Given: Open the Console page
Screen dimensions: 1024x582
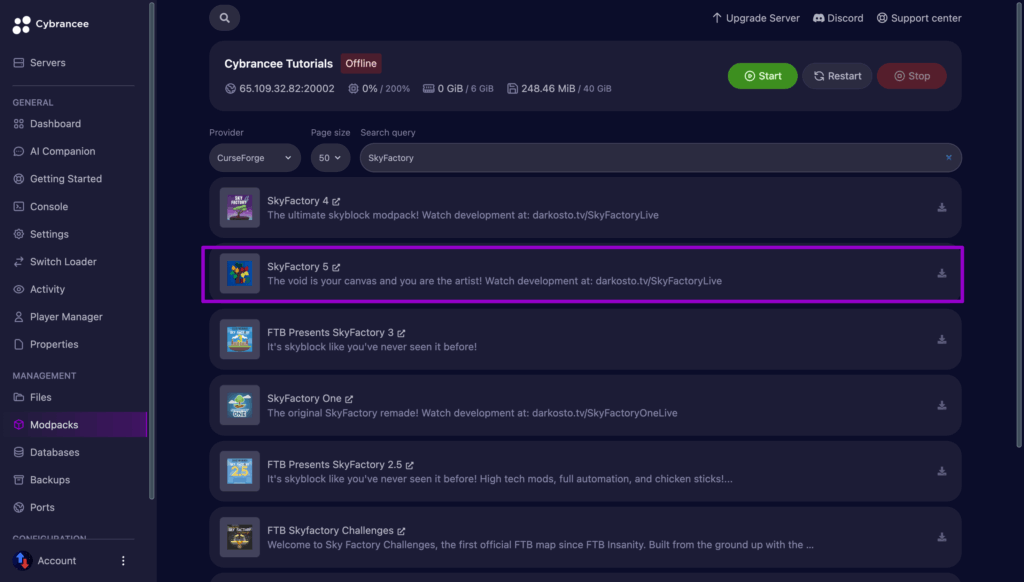Looking at the screenshot, I should pyautogui.click(x=49, y=207).
